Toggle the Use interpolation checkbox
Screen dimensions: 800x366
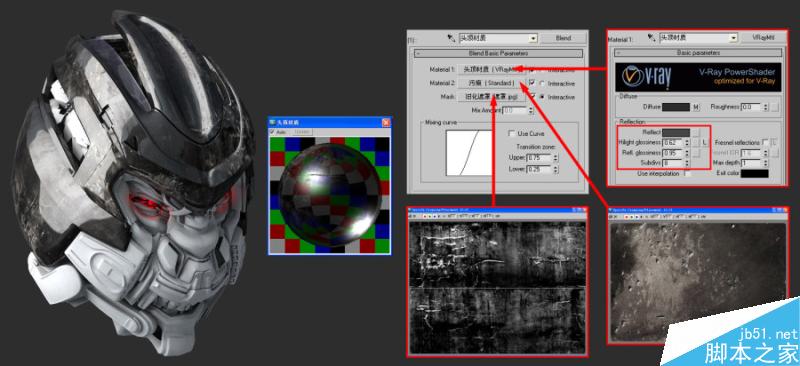(x=688, y=174)
